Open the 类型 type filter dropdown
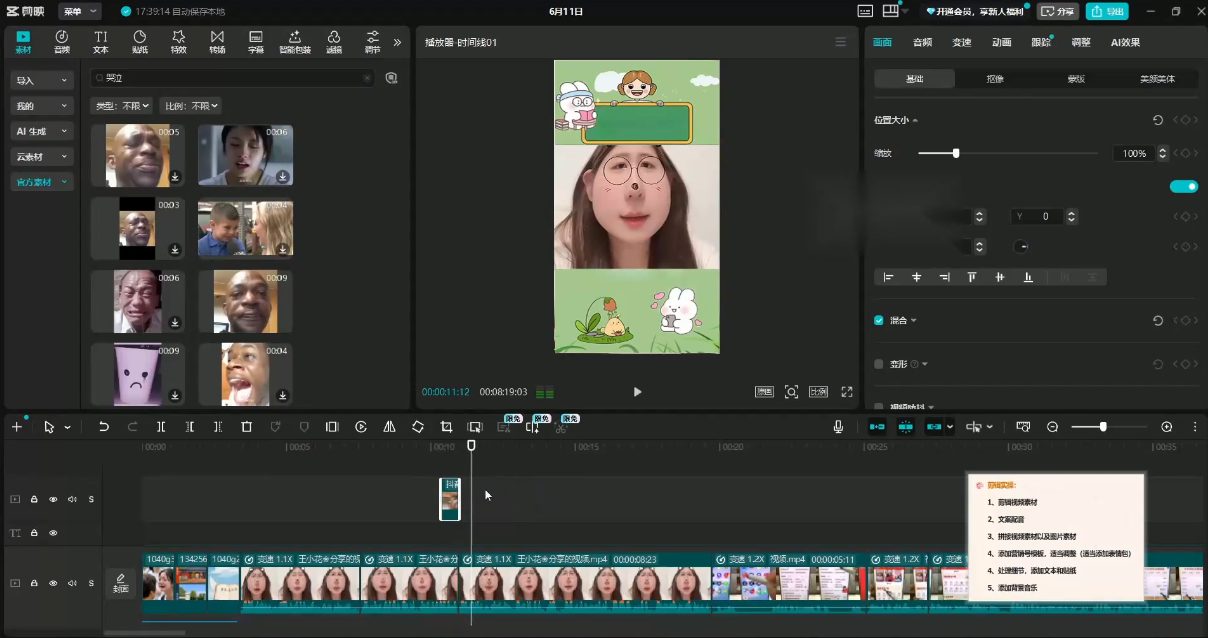This screenshot has height=638, width=1208. pyautogui.click(x=122, y=105)
